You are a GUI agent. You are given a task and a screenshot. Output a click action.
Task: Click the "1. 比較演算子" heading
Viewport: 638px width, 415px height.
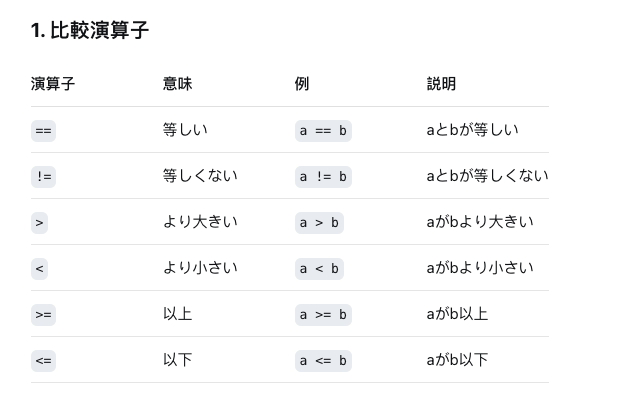[x=90, y=31]
